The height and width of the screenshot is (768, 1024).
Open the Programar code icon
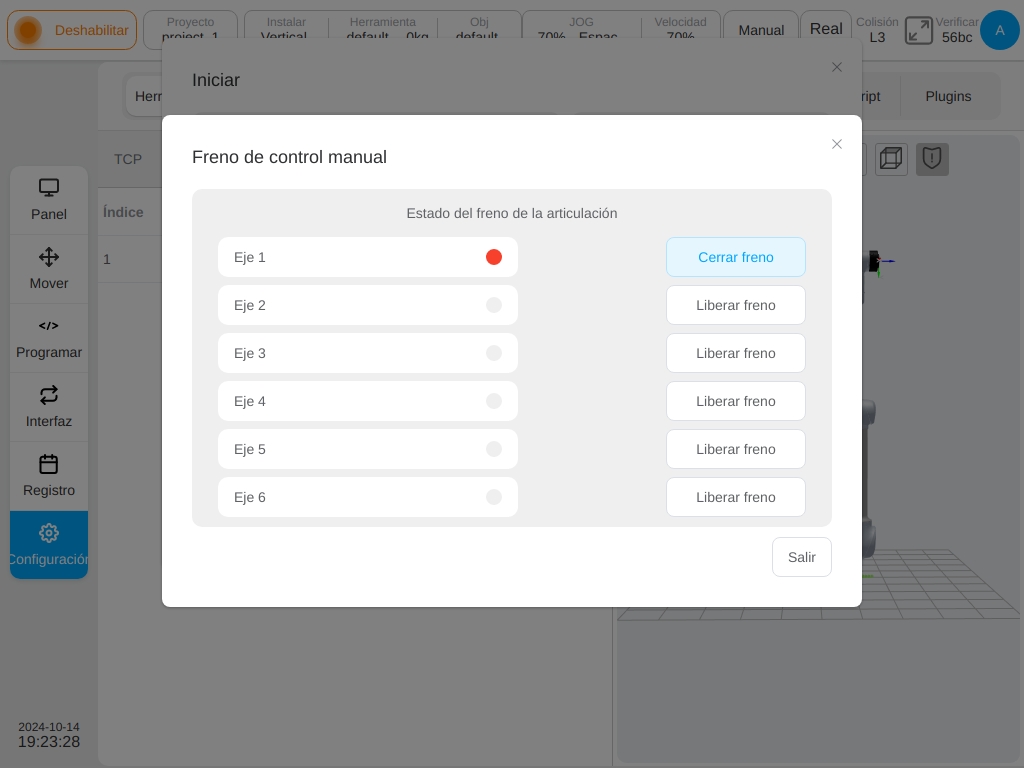coord(49,326)
